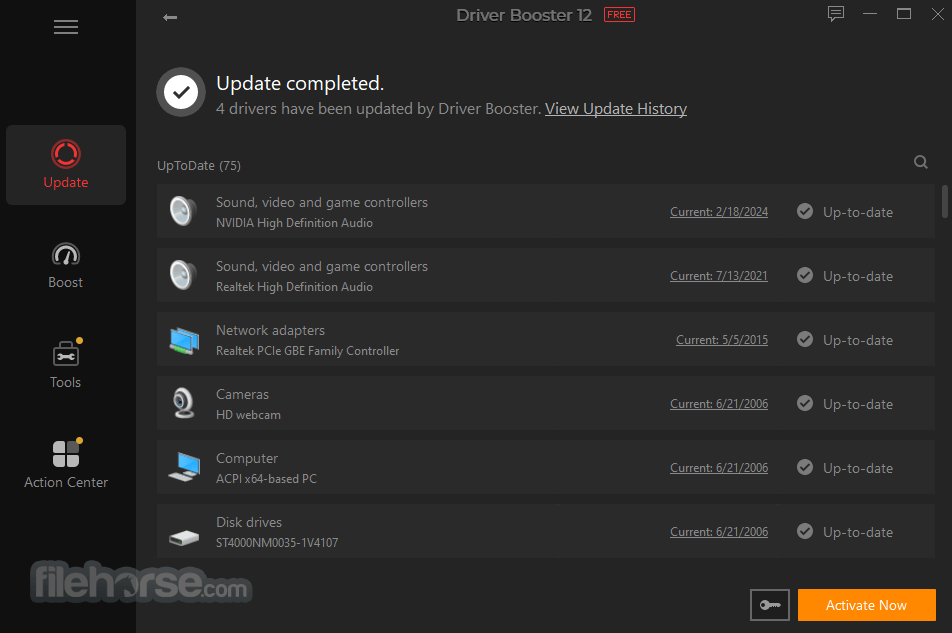Open Current: 6/21/2006 link for ST4000NM0035 disk
The height and width of the screenshot is (633, 952).
coord(719,532)
